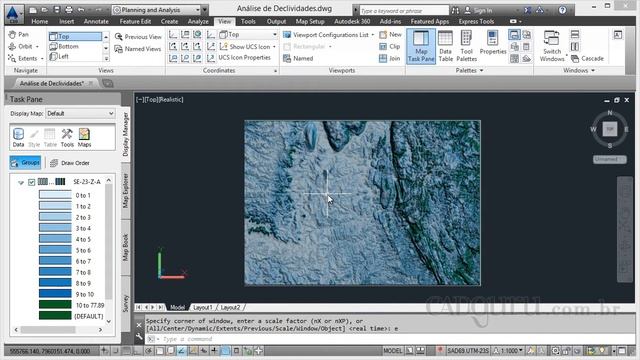Open the [Realistic] visual style control

(x=171, y=100)
